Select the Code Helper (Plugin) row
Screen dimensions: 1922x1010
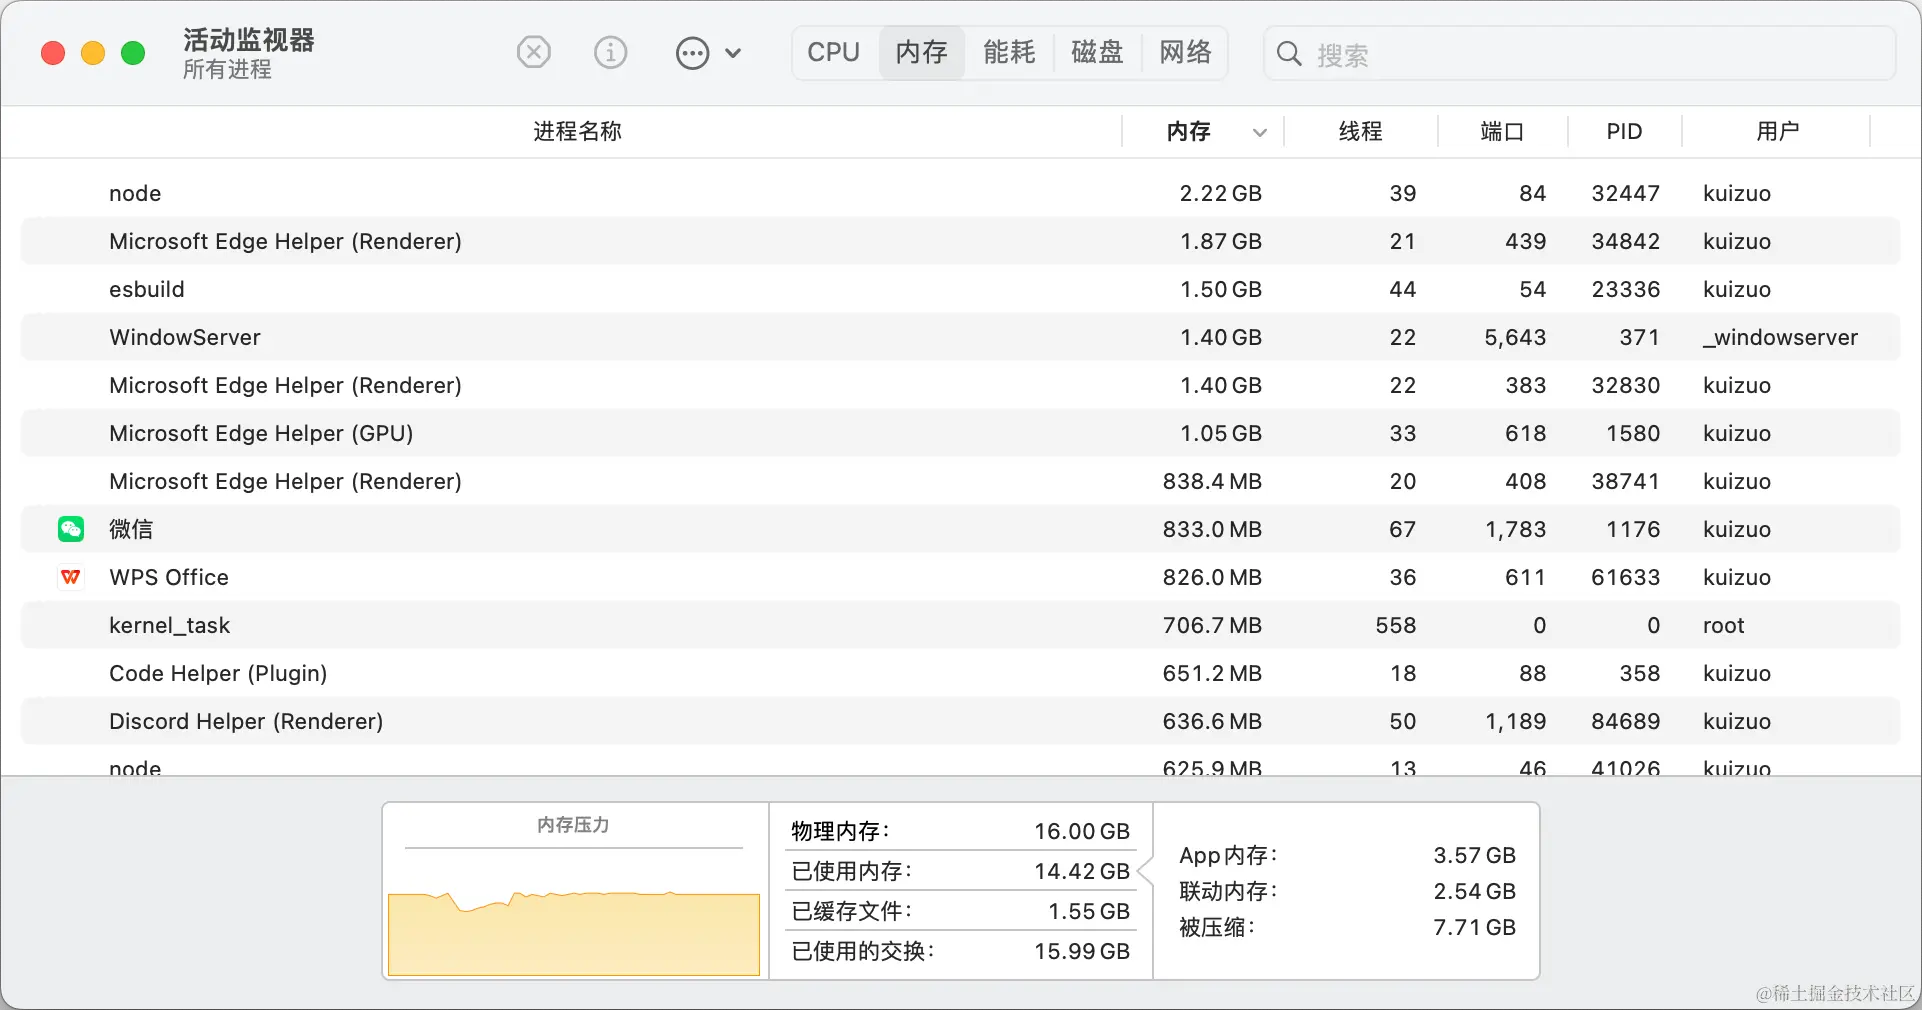pyautogui.click(x=960, y=673)
